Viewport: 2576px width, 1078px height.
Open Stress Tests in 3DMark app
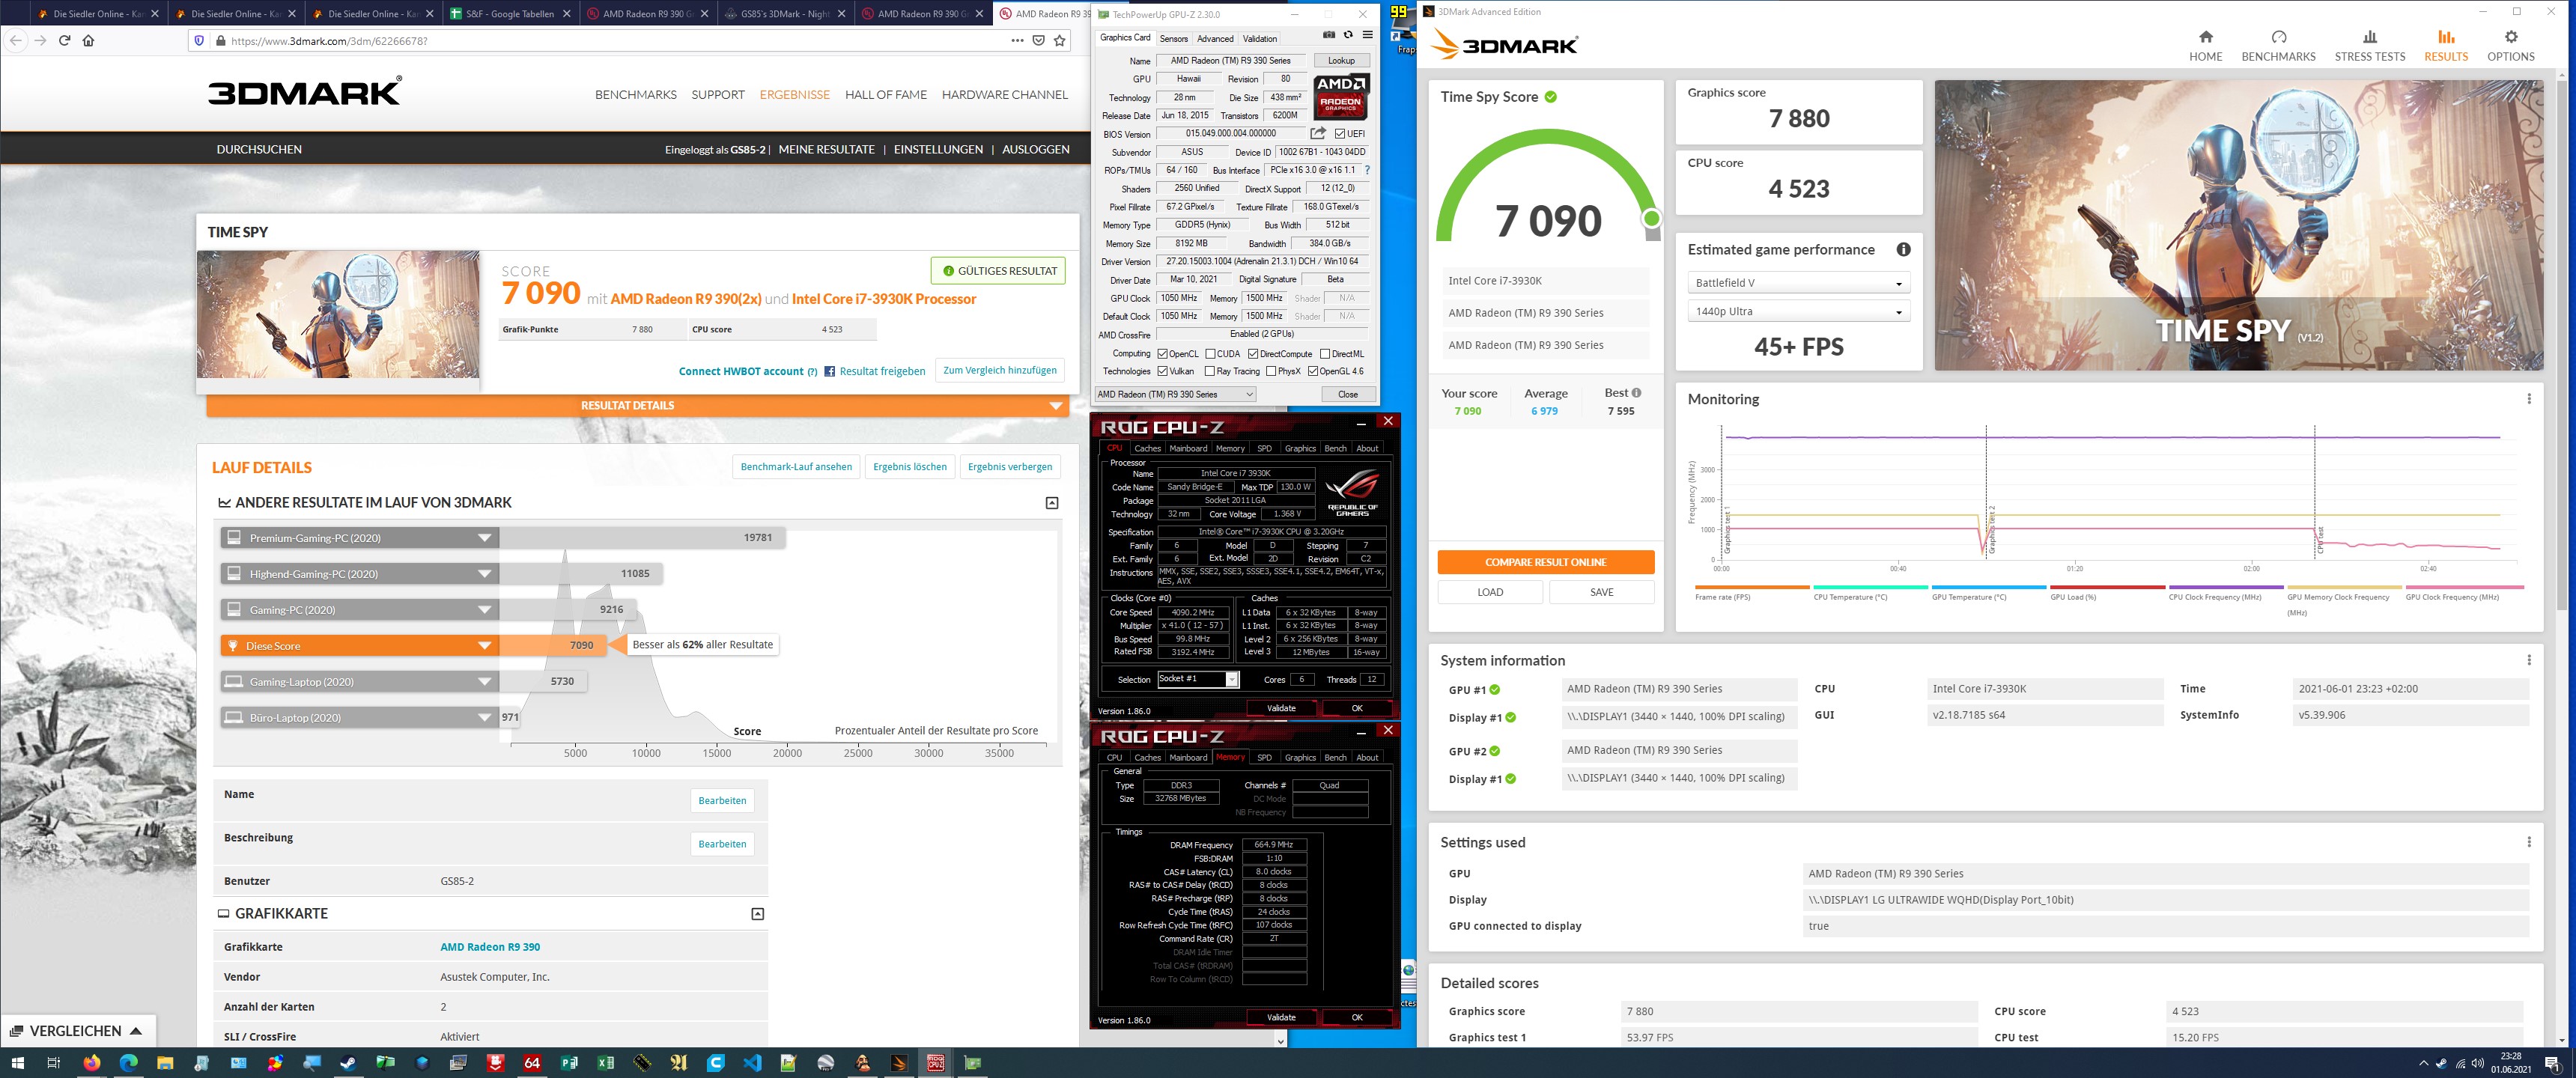click(2369, 46)
